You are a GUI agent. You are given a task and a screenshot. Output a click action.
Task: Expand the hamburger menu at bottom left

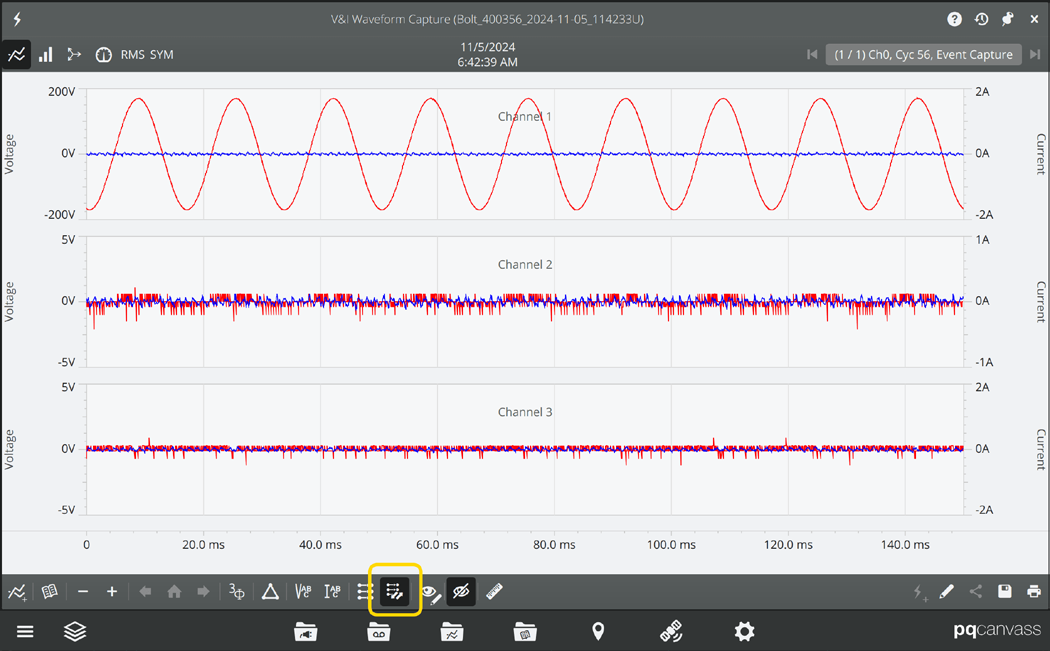(25, 631)
